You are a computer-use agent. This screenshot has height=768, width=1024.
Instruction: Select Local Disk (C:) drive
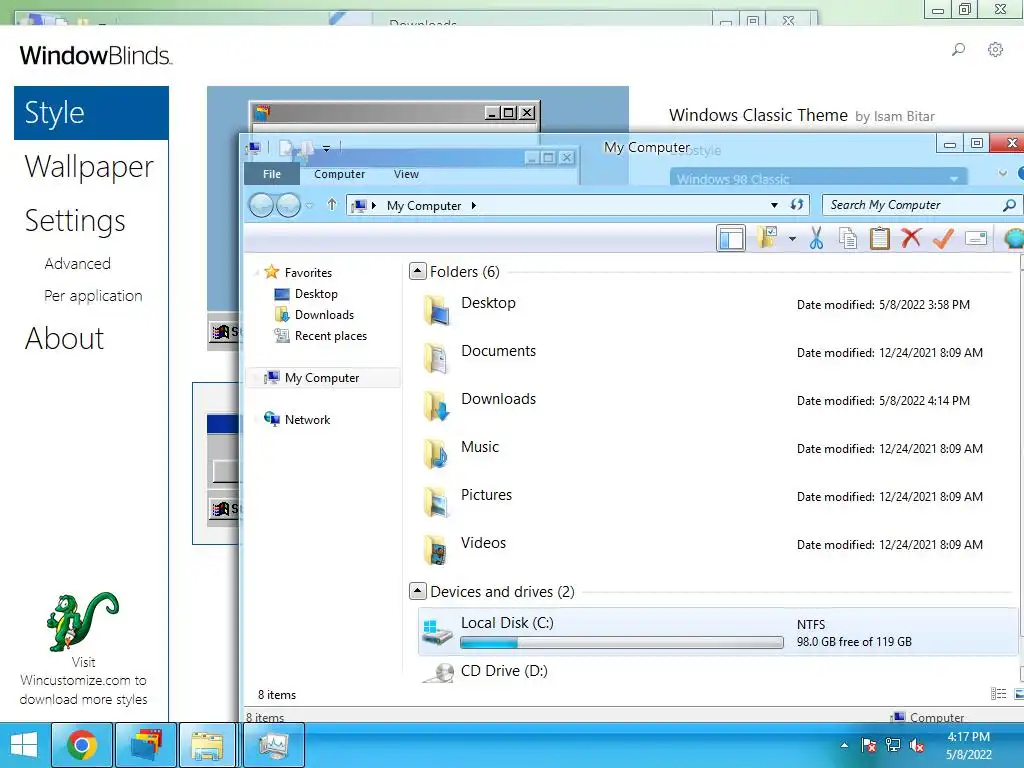tap(717, 632)
